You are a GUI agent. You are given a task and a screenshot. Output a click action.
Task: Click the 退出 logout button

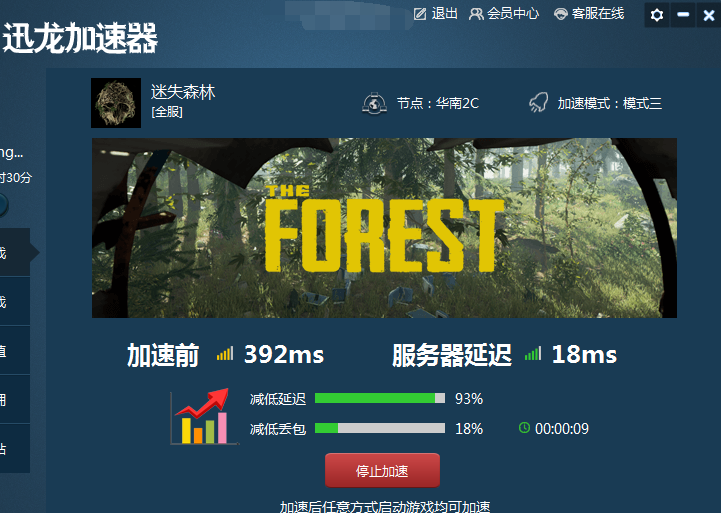click(x=435, y=14)
